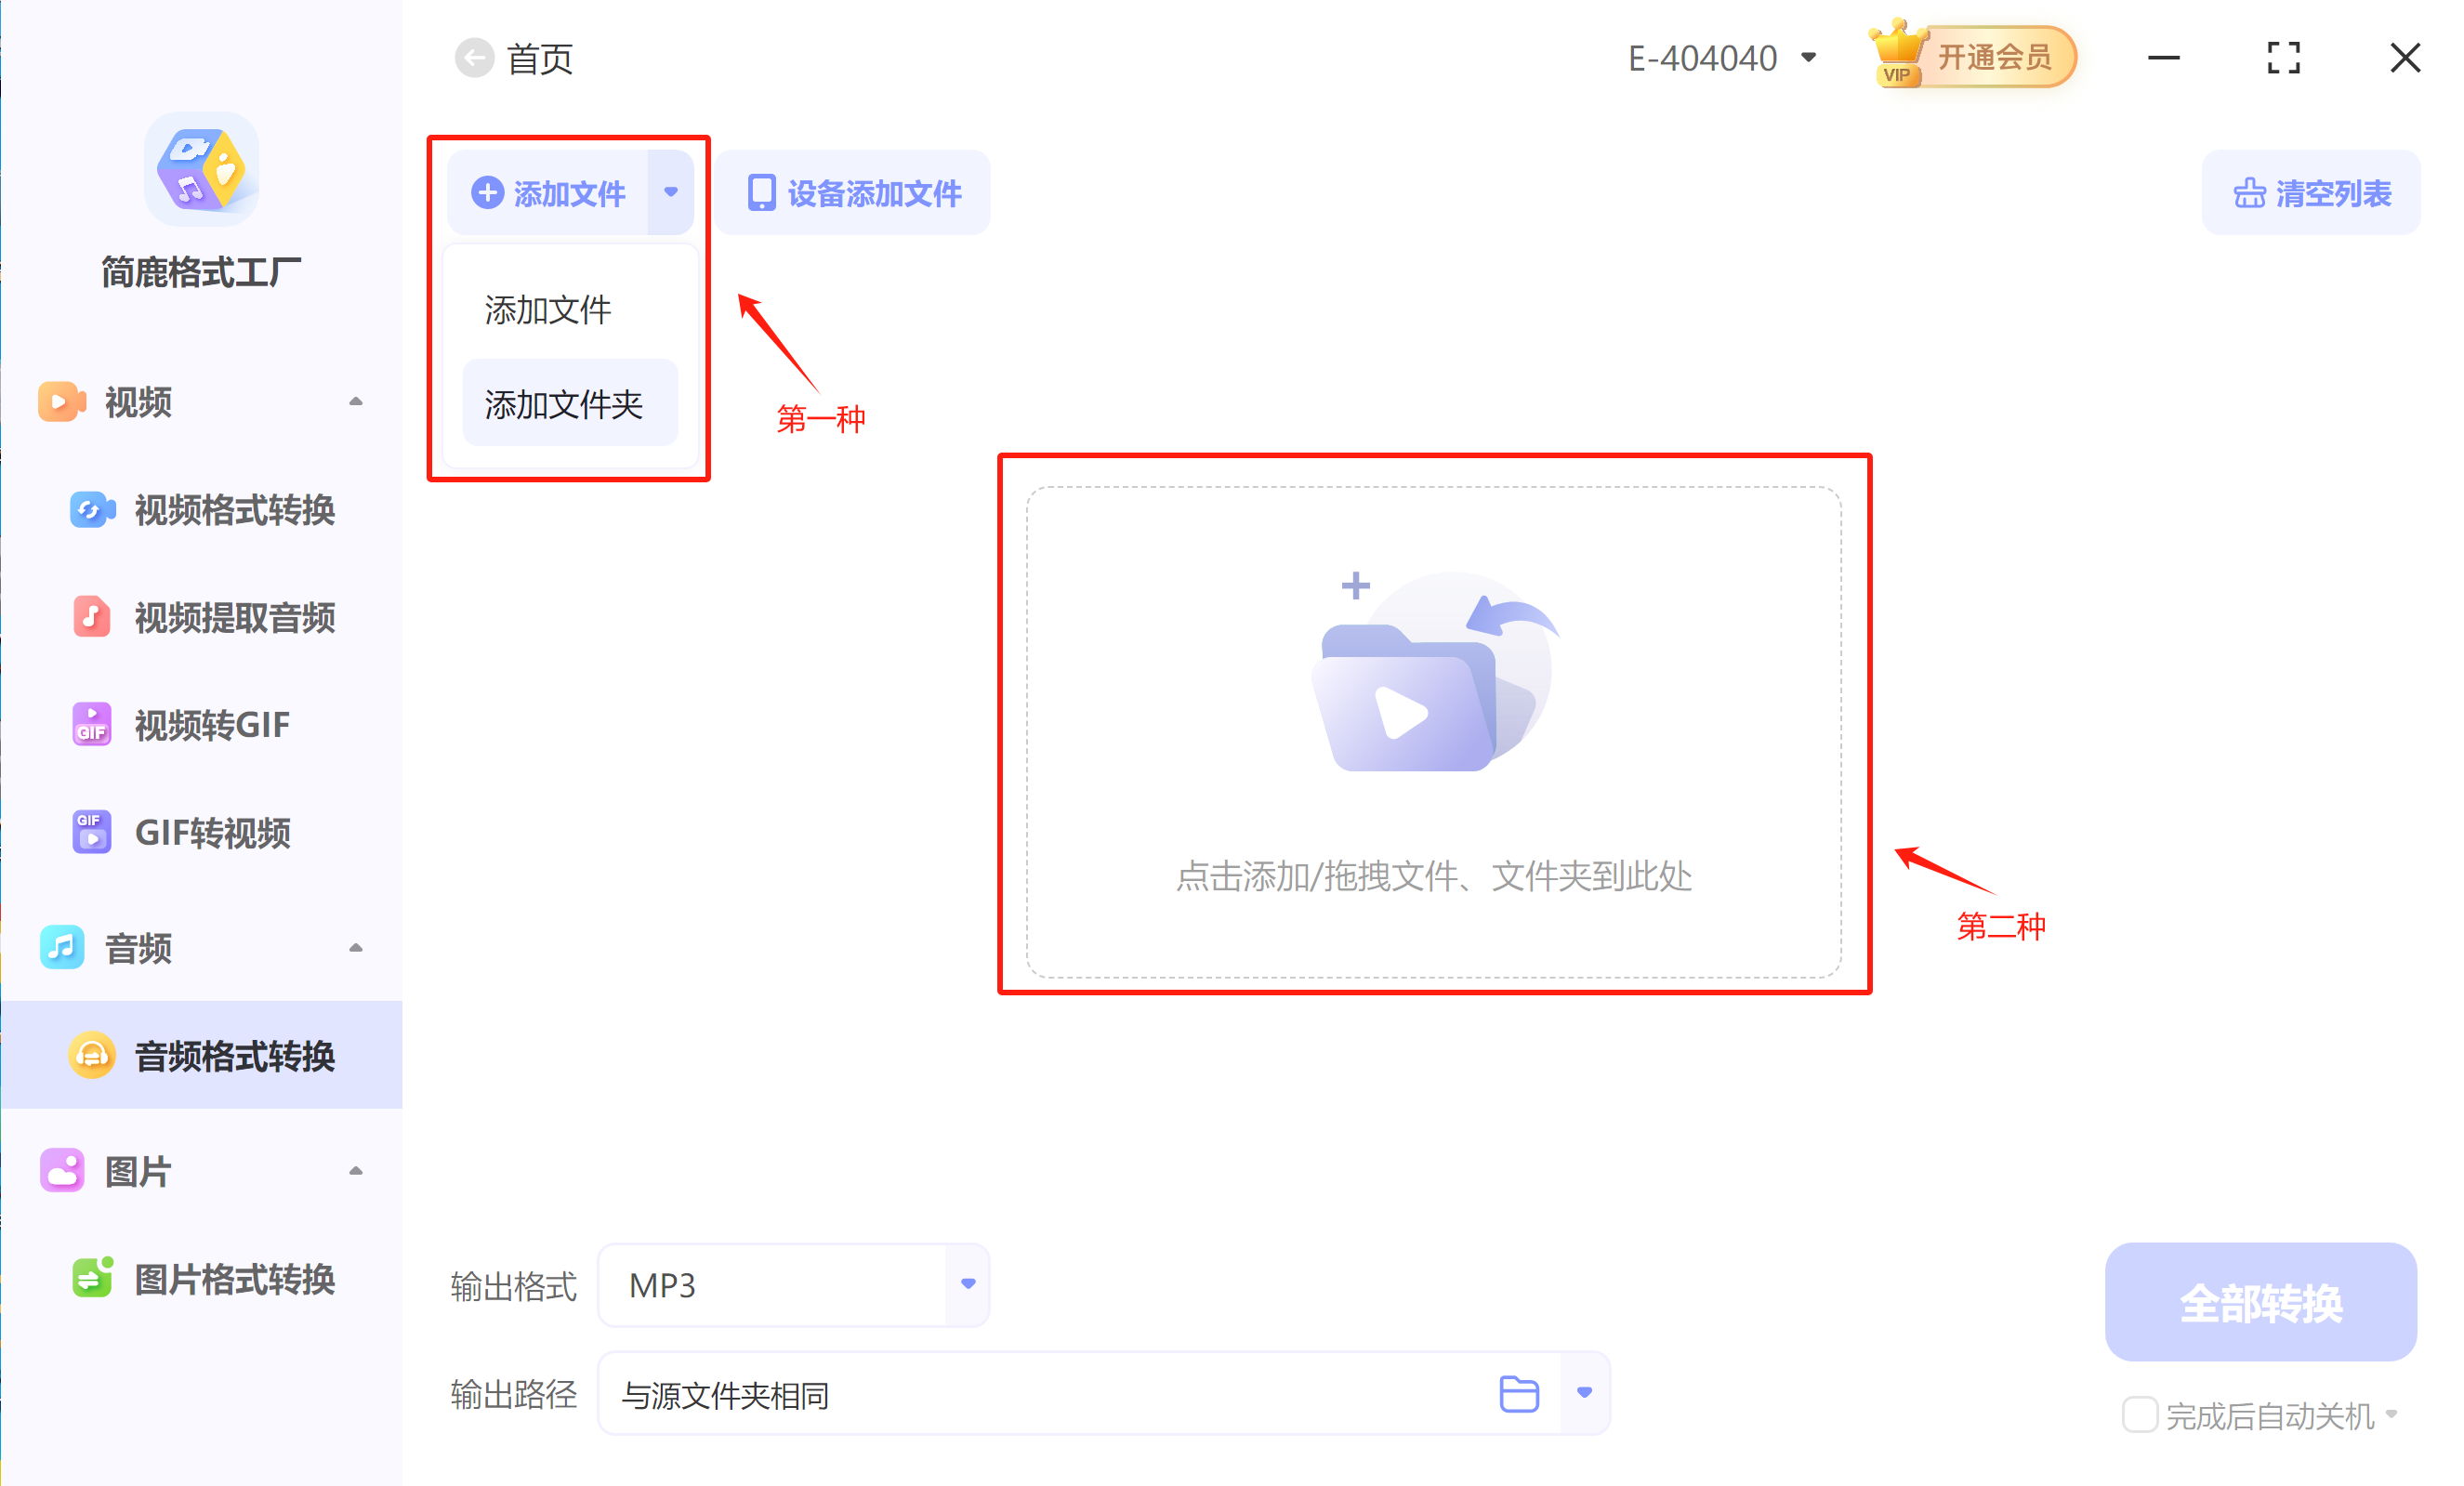Viewport: 2464px width, 1486px height.
Task: Enable 完成后自动关机 checkbox
Action: coord(2139,1414)
